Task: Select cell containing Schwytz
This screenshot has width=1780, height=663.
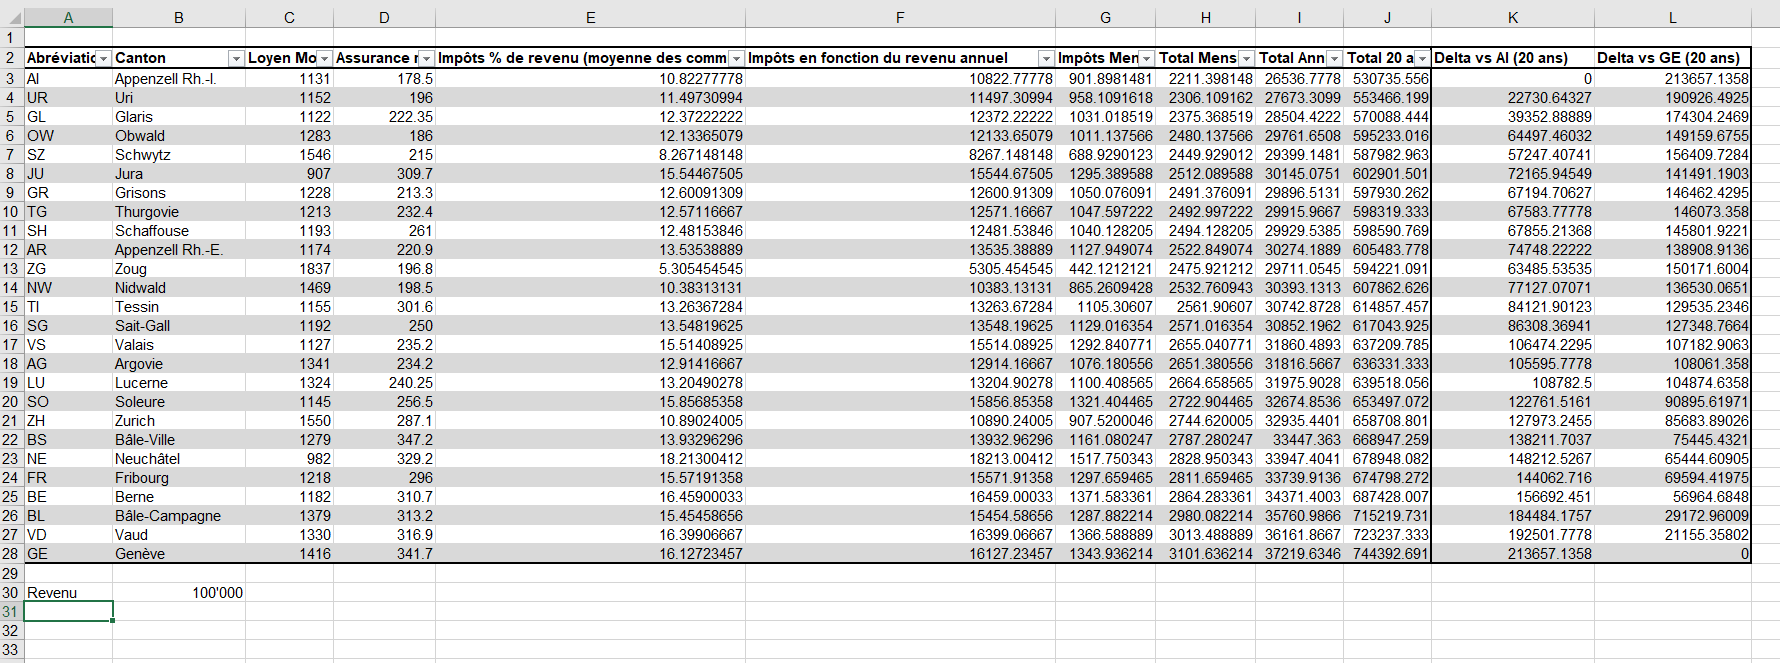Action: point(178,155)
